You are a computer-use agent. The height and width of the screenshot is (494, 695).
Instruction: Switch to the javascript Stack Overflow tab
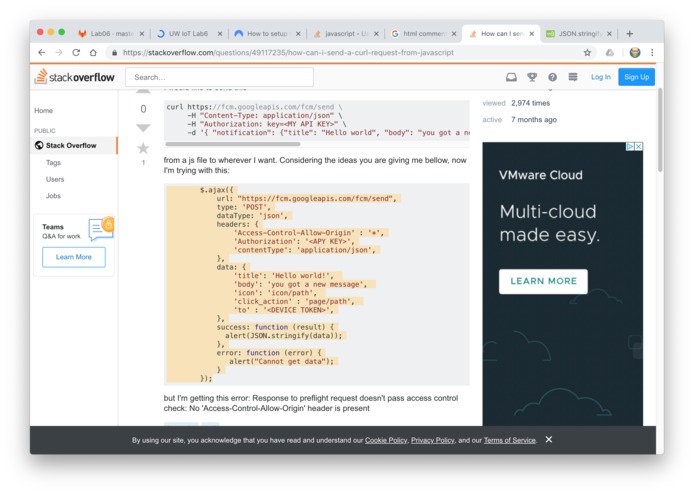tap(345, 34)
